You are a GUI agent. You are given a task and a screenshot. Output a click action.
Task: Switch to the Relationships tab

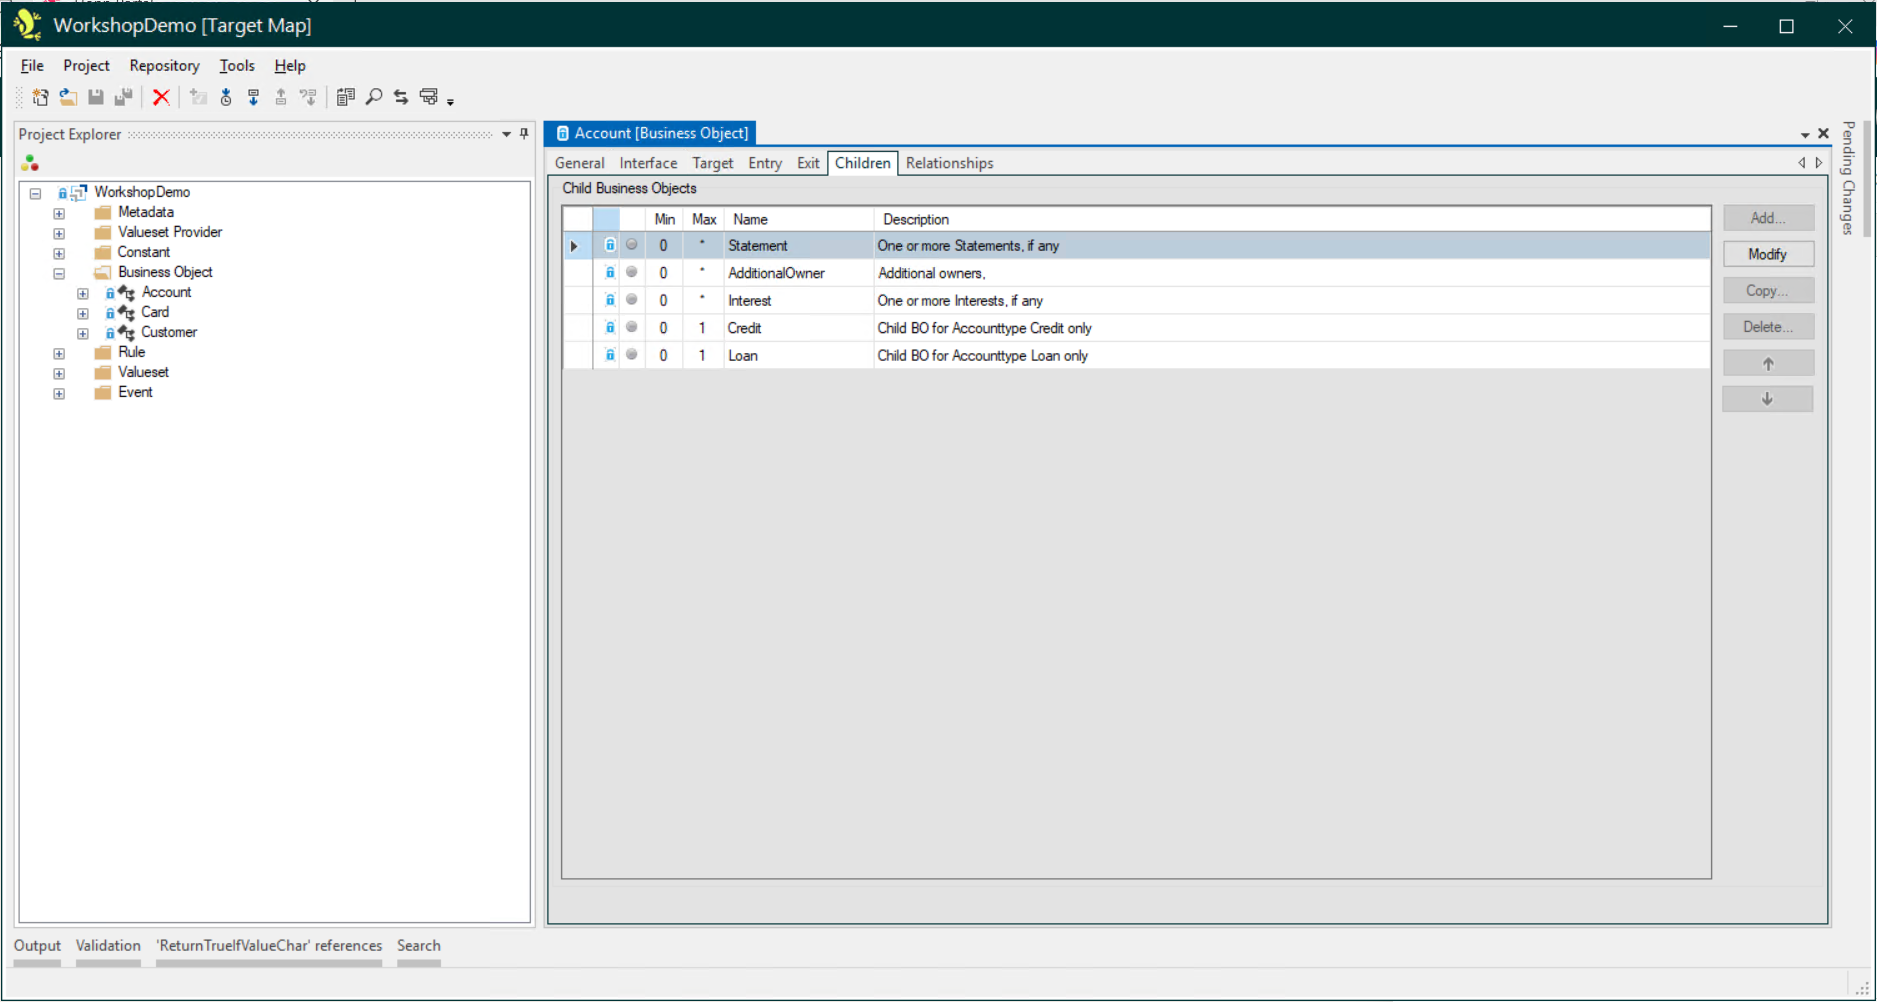(949, 163)
